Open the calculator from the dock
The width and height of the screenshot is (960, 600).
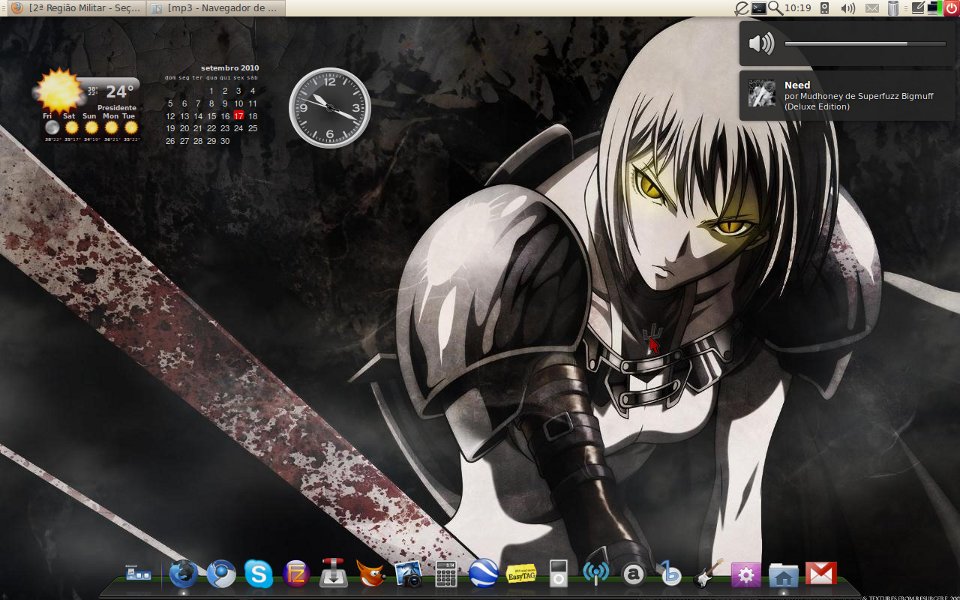446,574
